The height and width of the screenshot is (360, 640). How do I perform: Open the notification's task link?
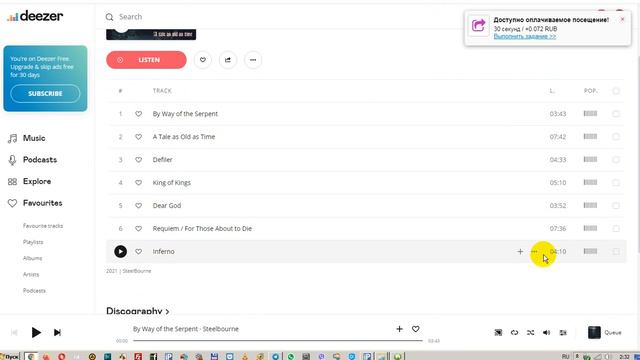point(524,36)
